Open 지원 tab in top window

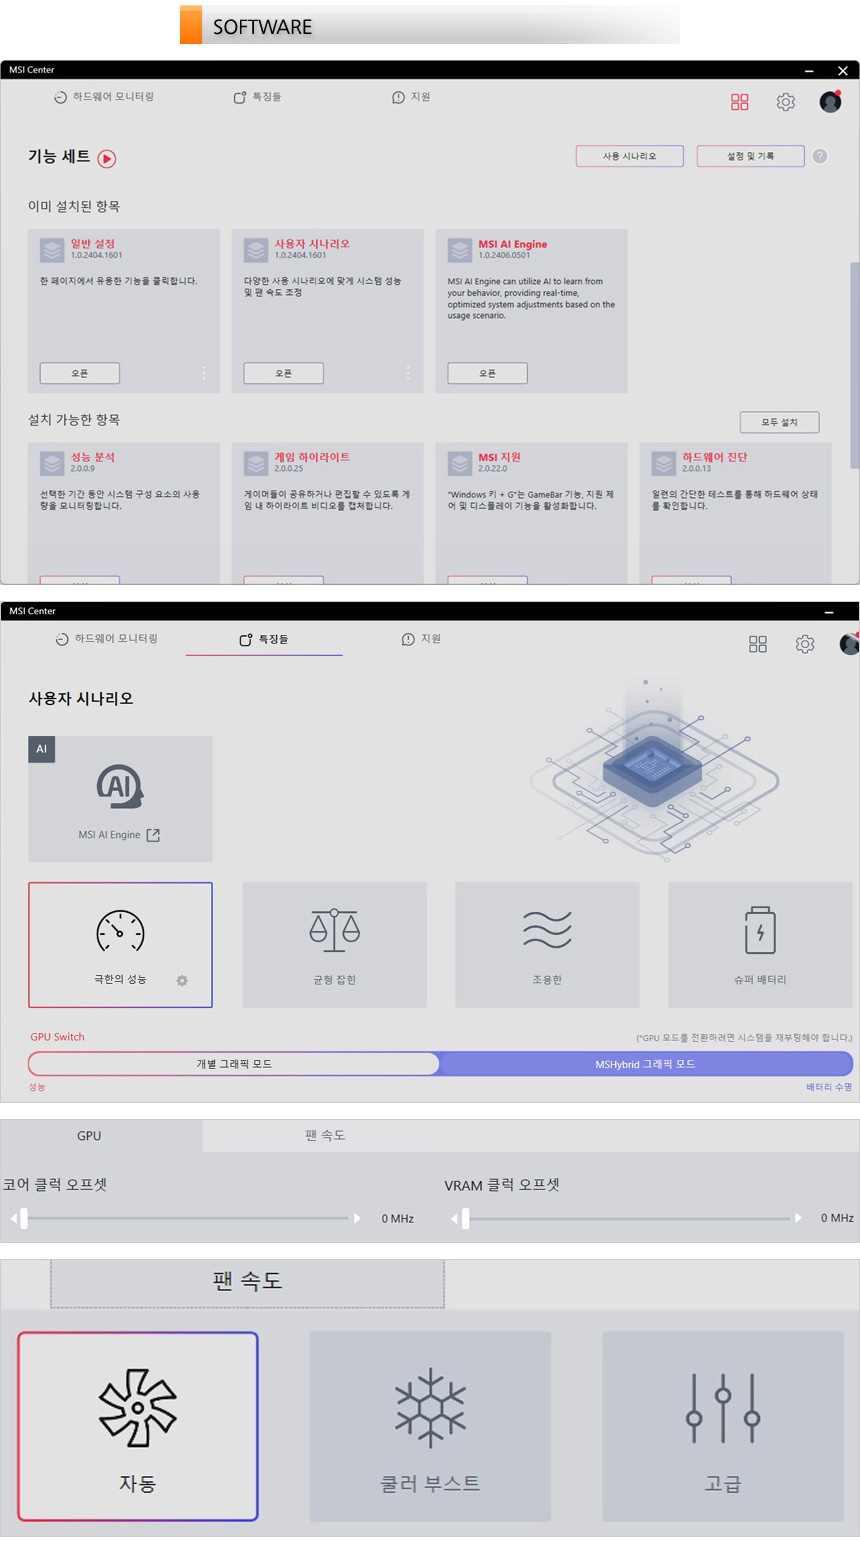tap(411, 97)
